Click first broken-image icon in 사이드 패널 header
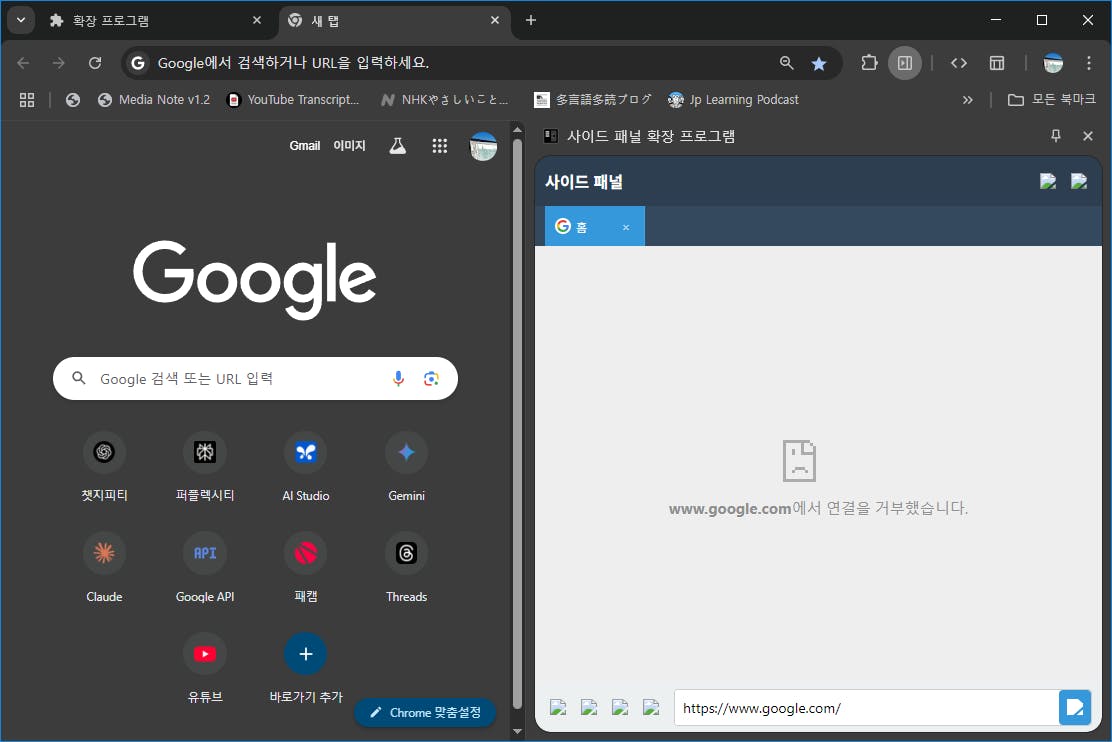The height and width of the screenshot is (742, 1112). (1048, 182)
